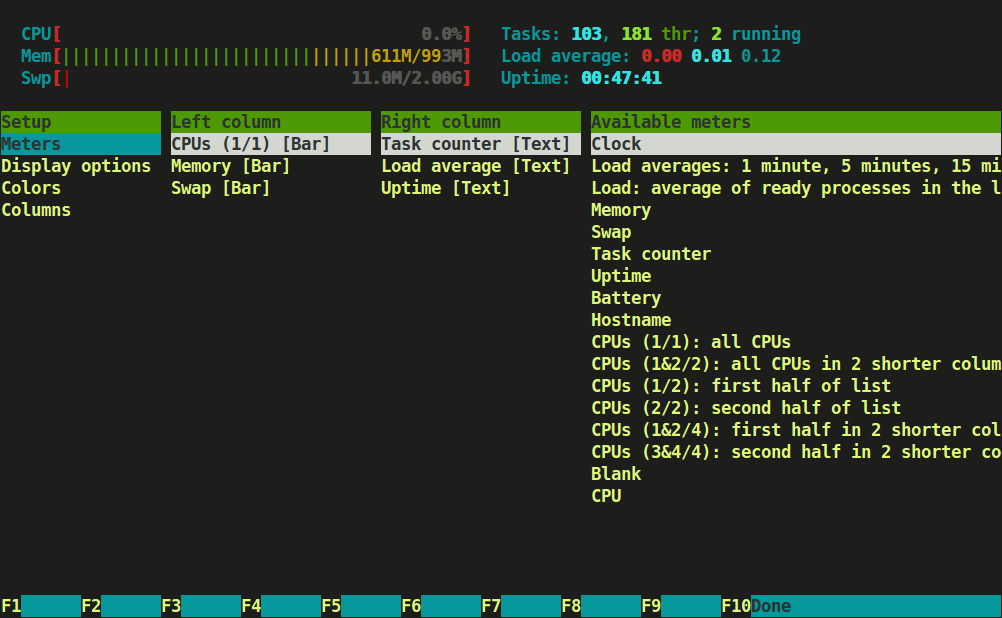Choose CPUs (1/2): first half of list
This screenshot has width=1002, height=618.
tap(741, 385)
